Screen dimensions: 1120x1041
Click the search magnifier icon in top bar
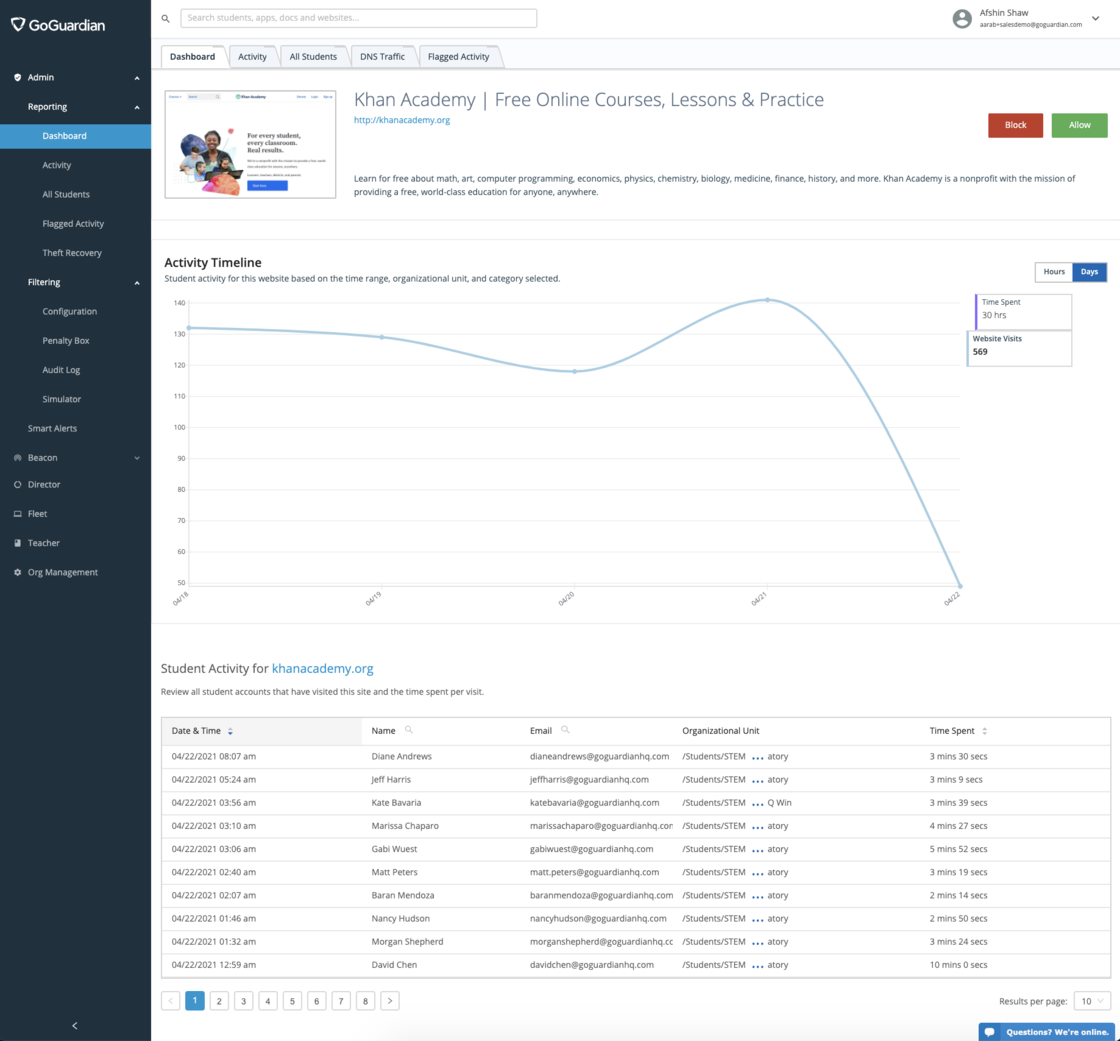click(165, 19)
